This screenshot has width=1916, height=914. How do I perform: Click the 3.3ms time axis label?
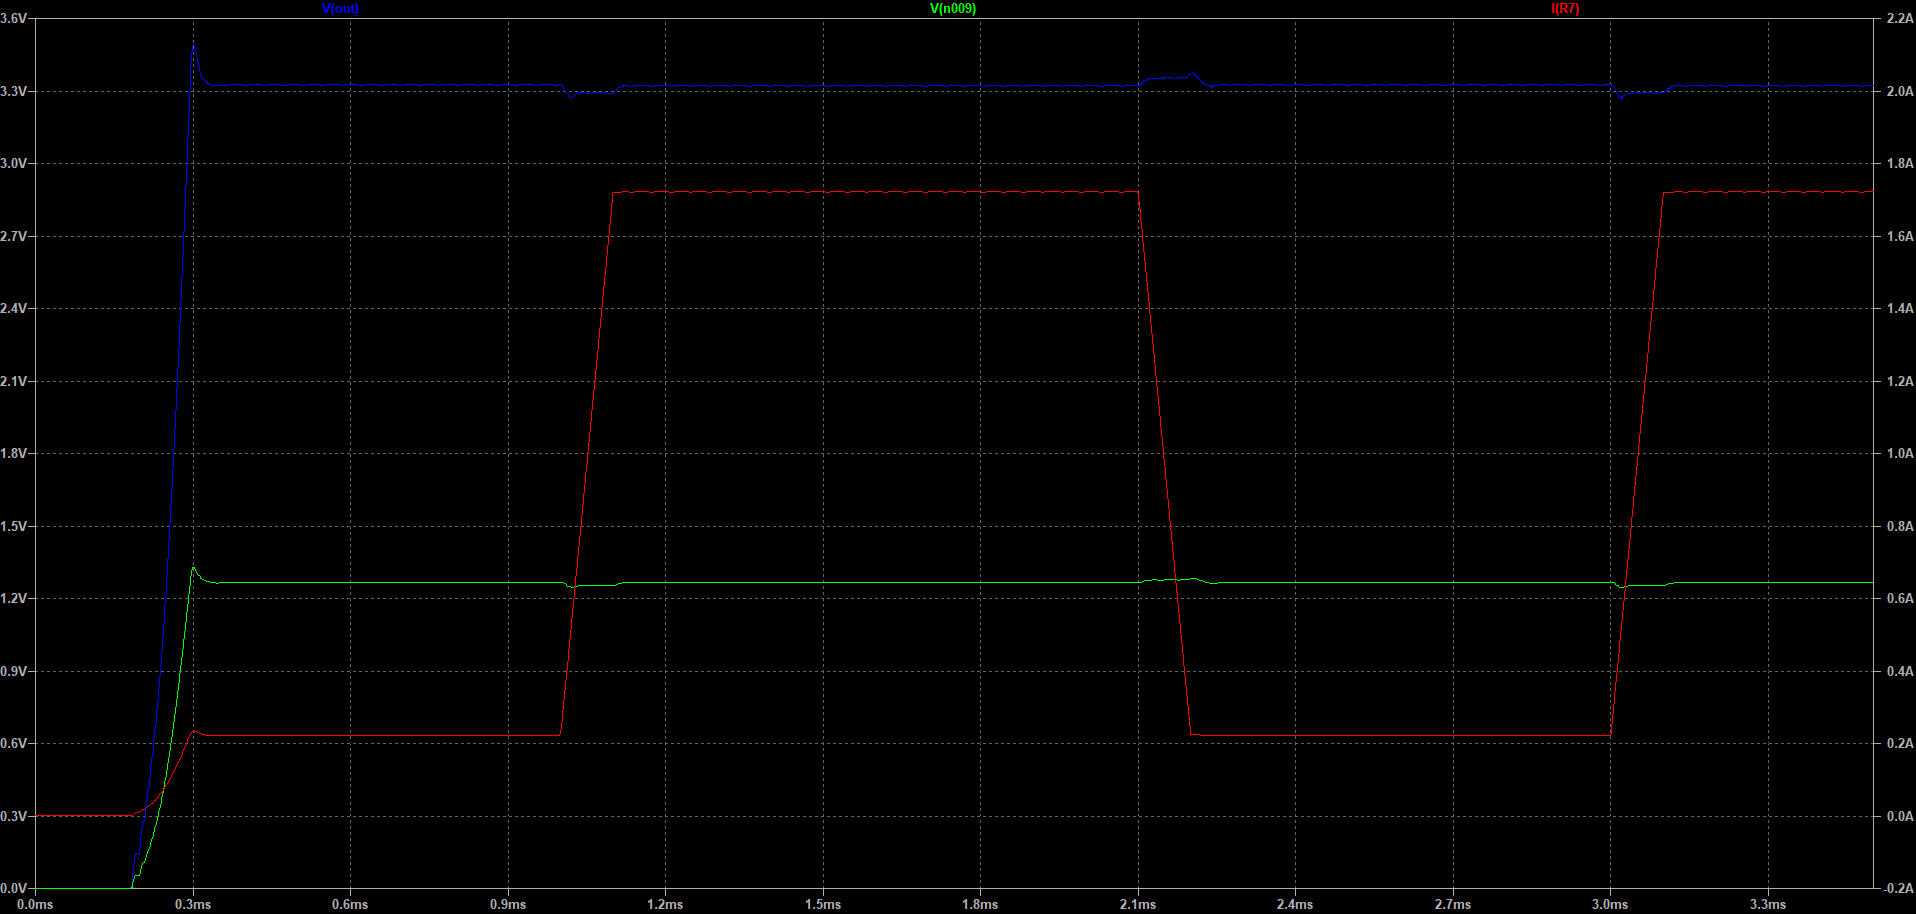coord(1768,904)
